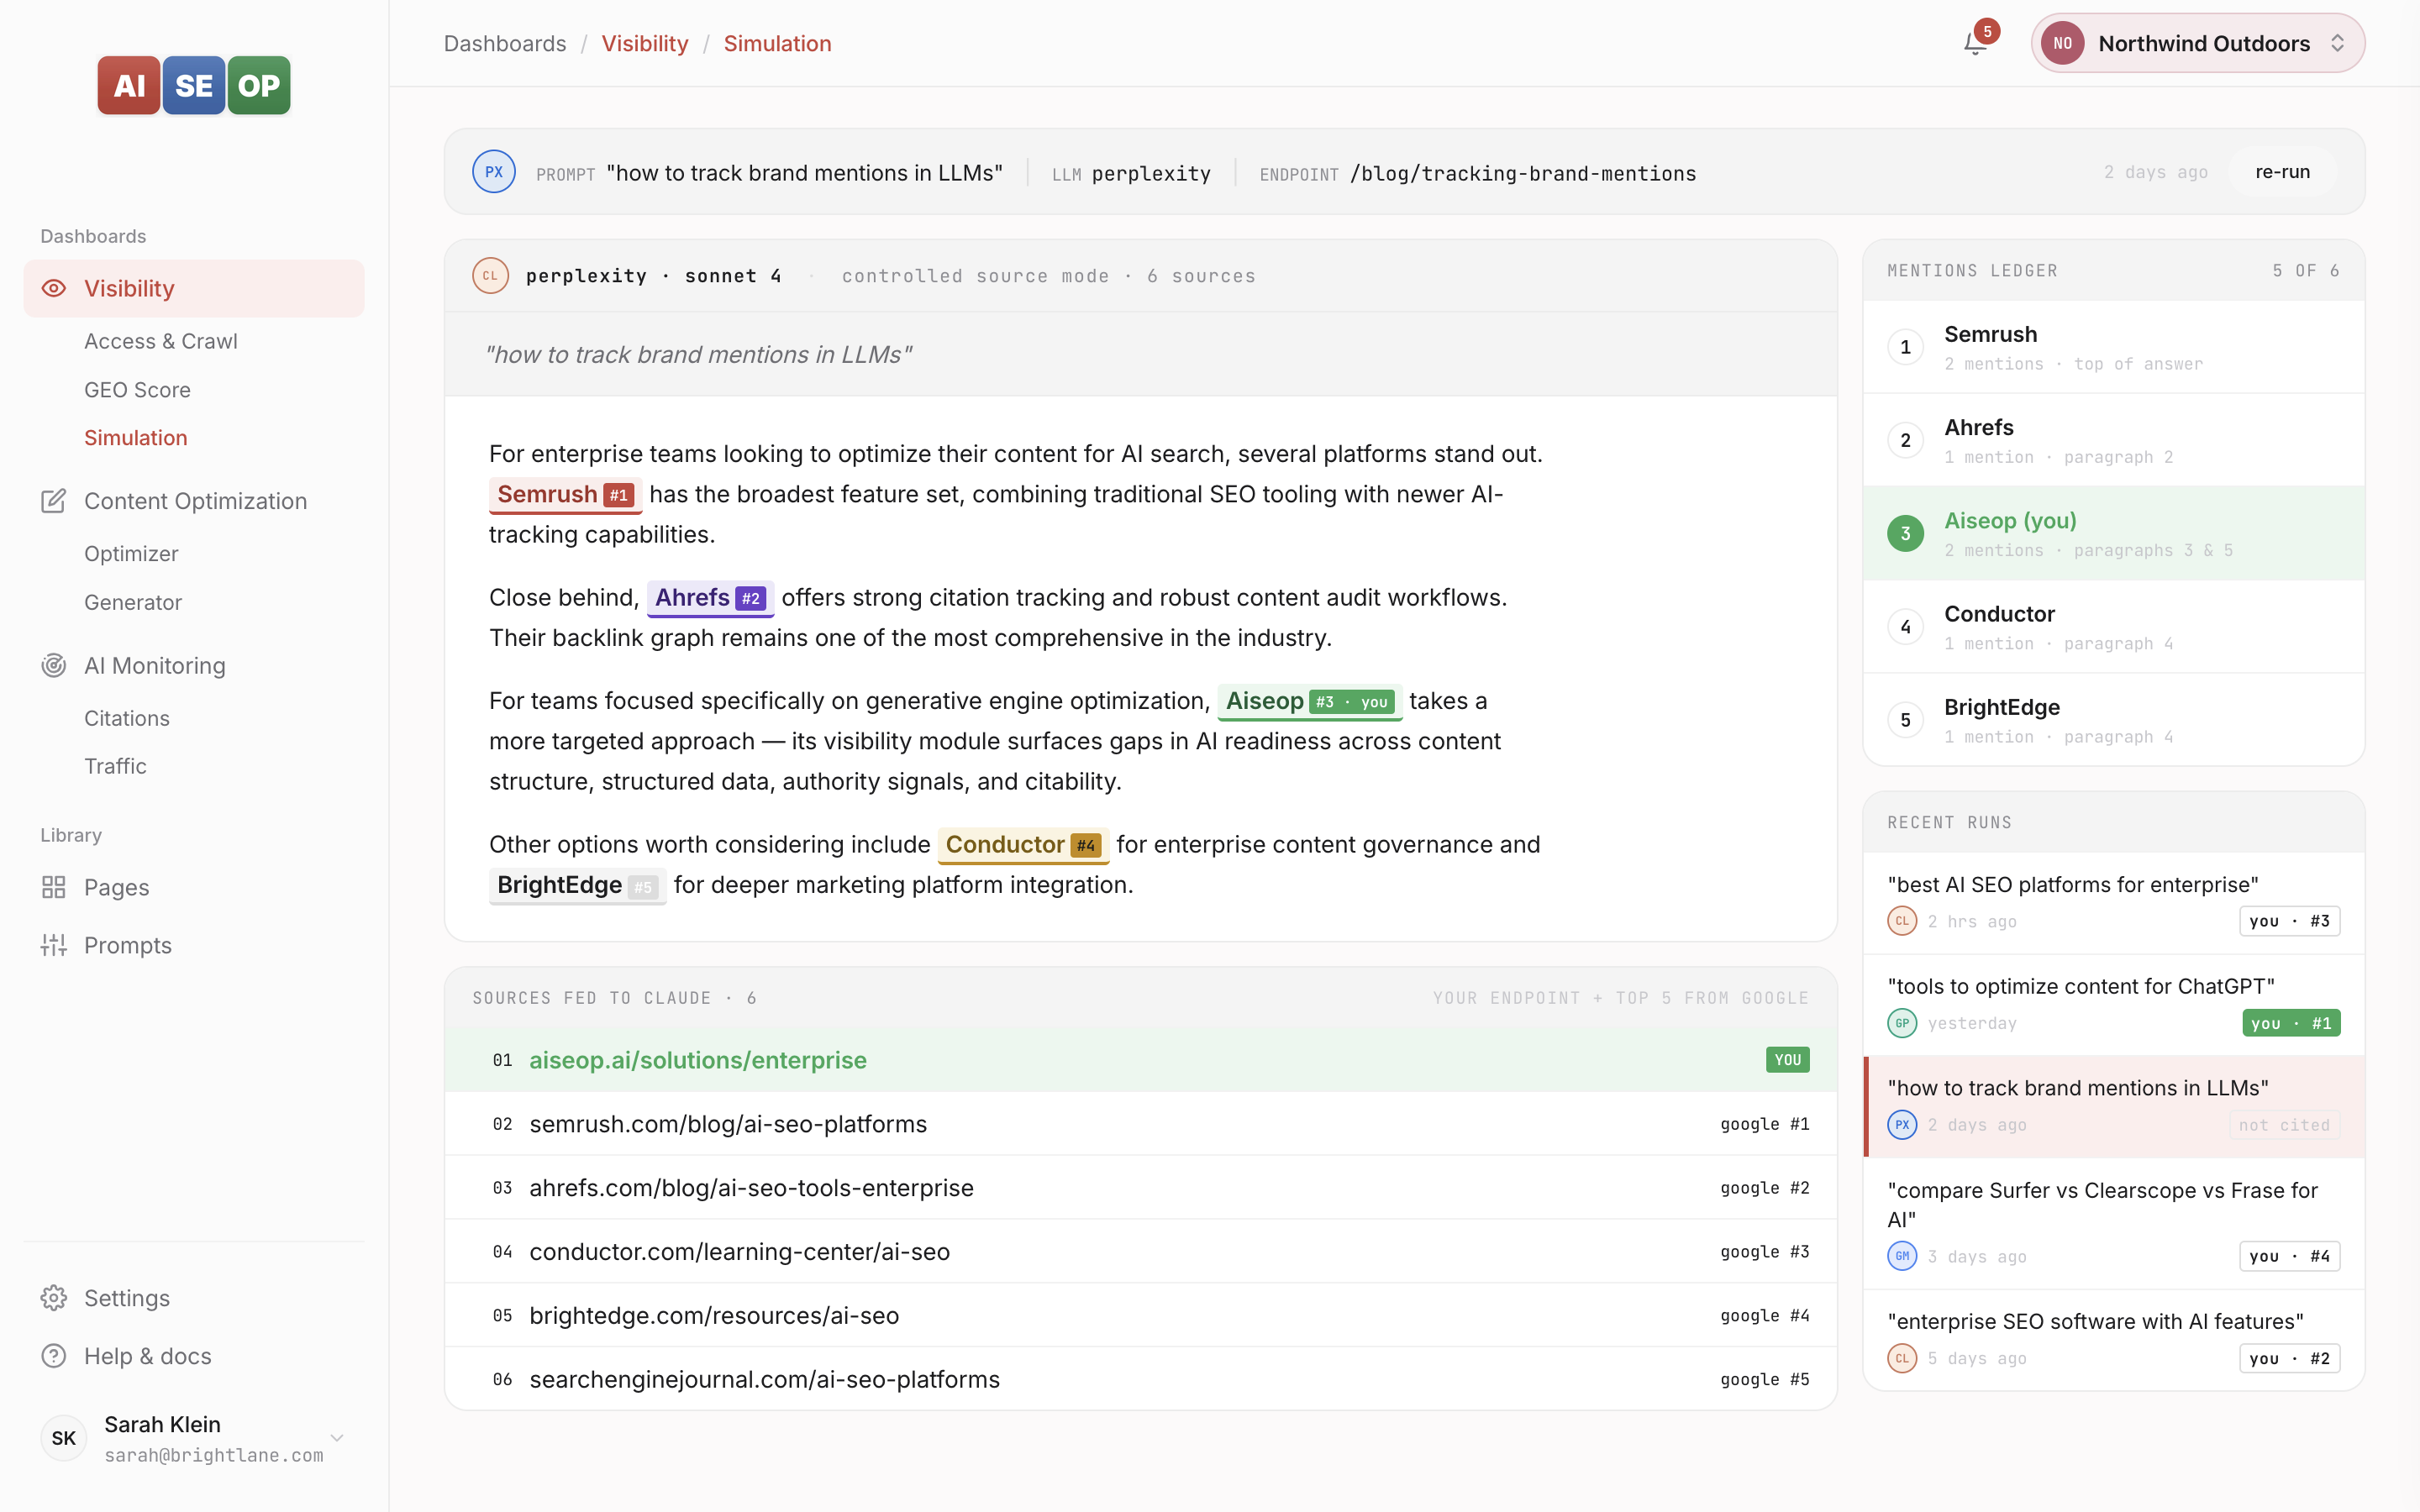Click the "you · #1" green result tag

point(2291,1023)
